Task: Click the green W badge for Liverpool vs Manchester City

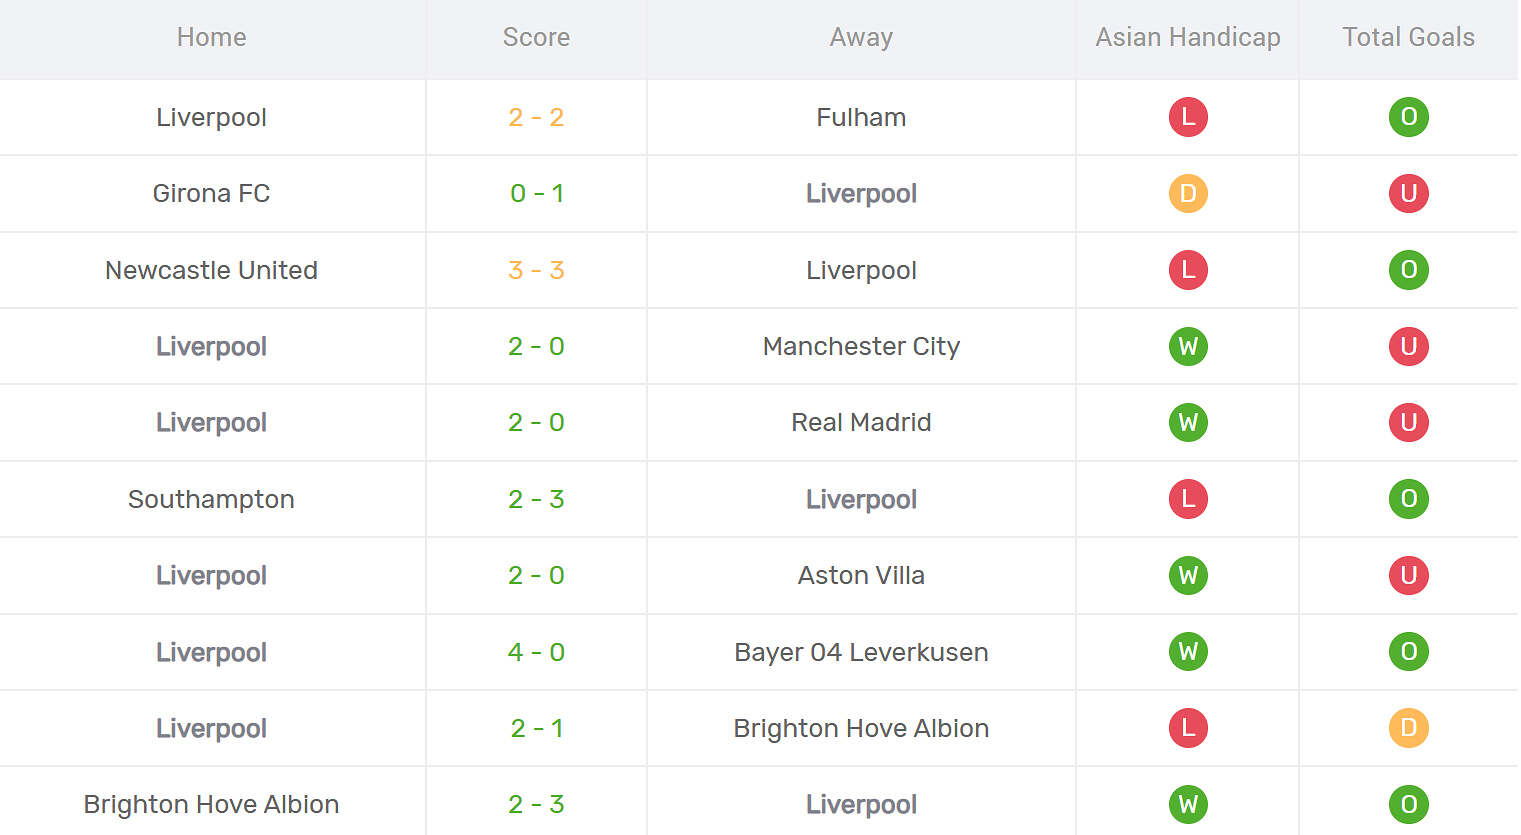Action: click(x=1187, y=346)
